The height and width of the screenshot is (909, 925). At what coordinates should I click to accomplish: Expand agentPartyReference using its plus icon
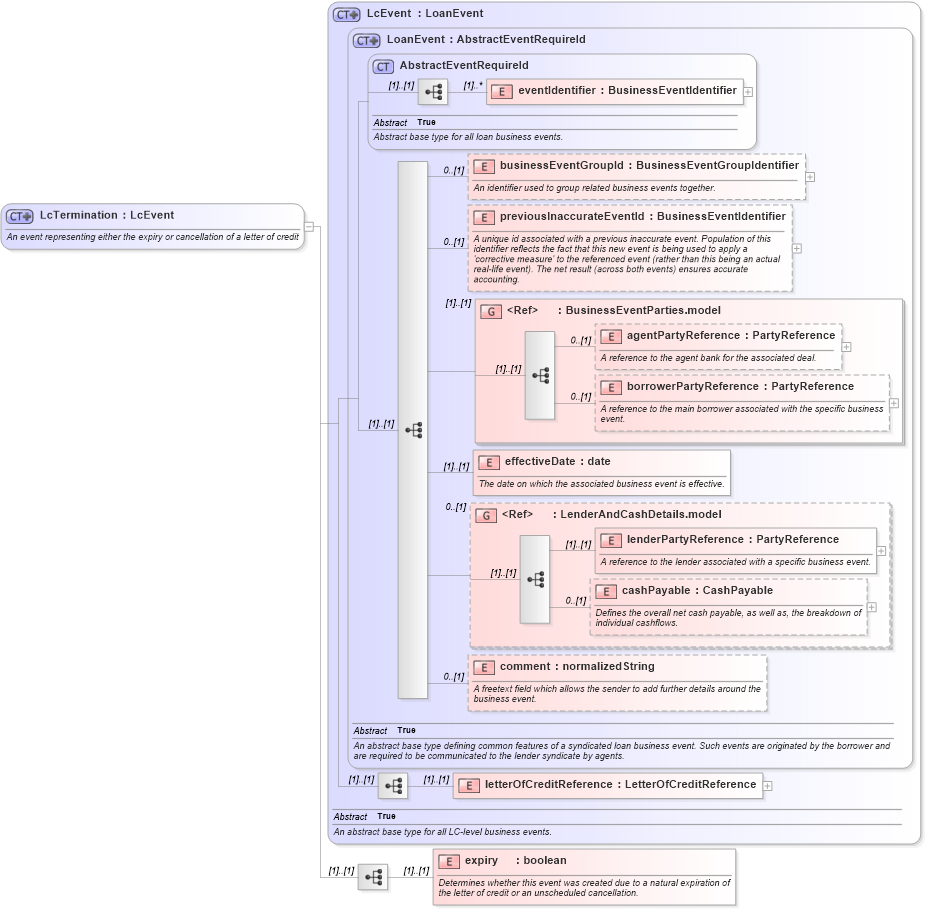pos(846,345)
